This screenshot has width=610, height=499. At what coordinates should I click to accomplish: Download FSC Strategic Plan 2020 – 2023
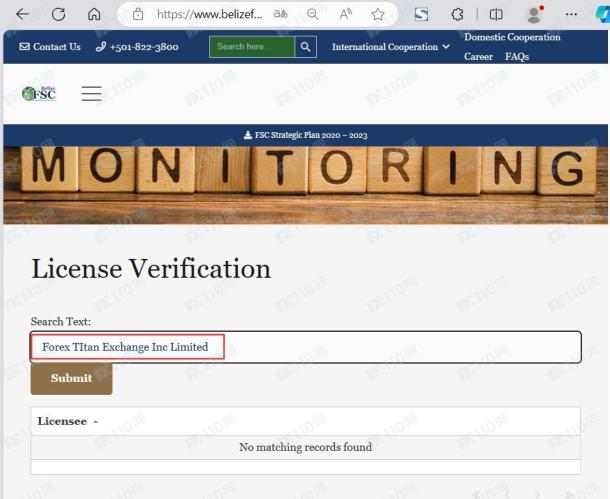pos(305,135)
